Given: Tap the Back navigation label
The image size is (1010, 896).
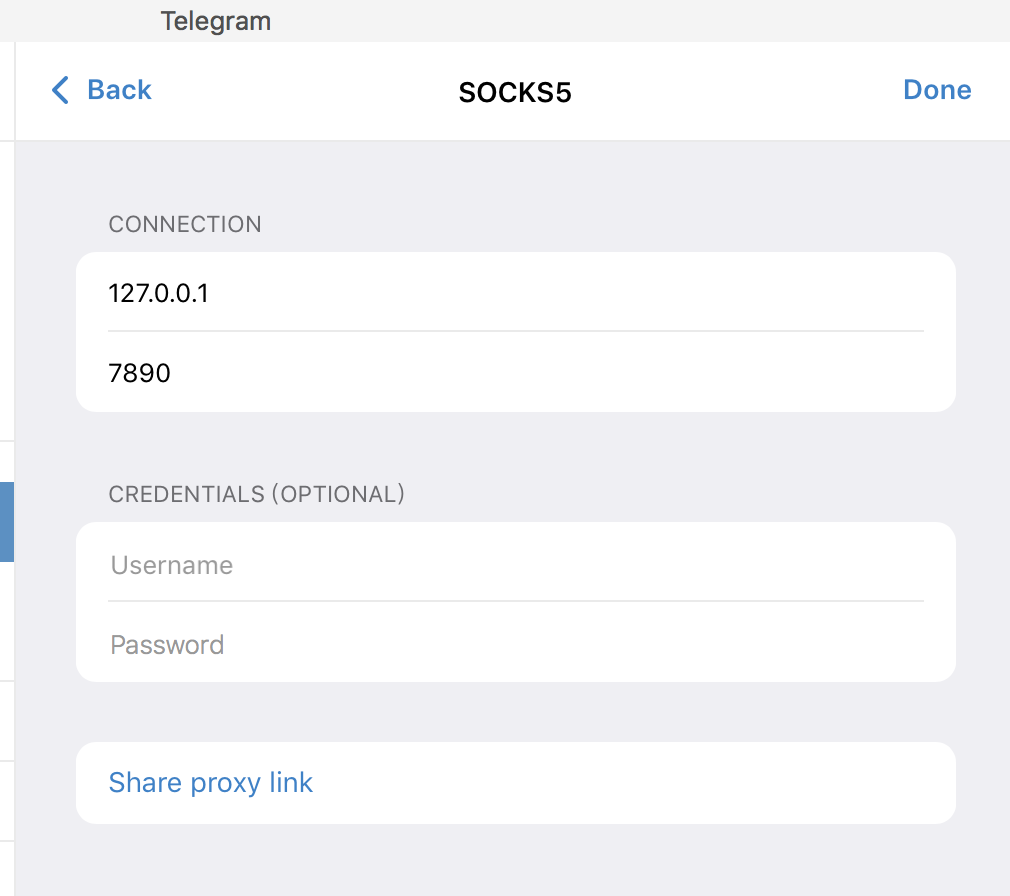Looking at the screenshot, I should (119, 90).
